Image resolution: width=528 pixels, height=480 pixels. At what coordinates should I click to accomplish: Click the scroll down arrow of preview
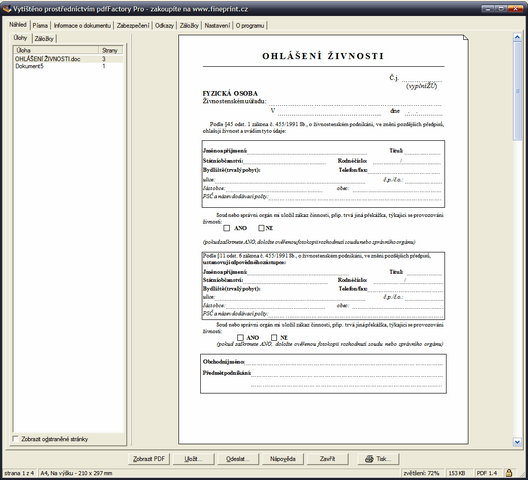(x=517, y=442)
